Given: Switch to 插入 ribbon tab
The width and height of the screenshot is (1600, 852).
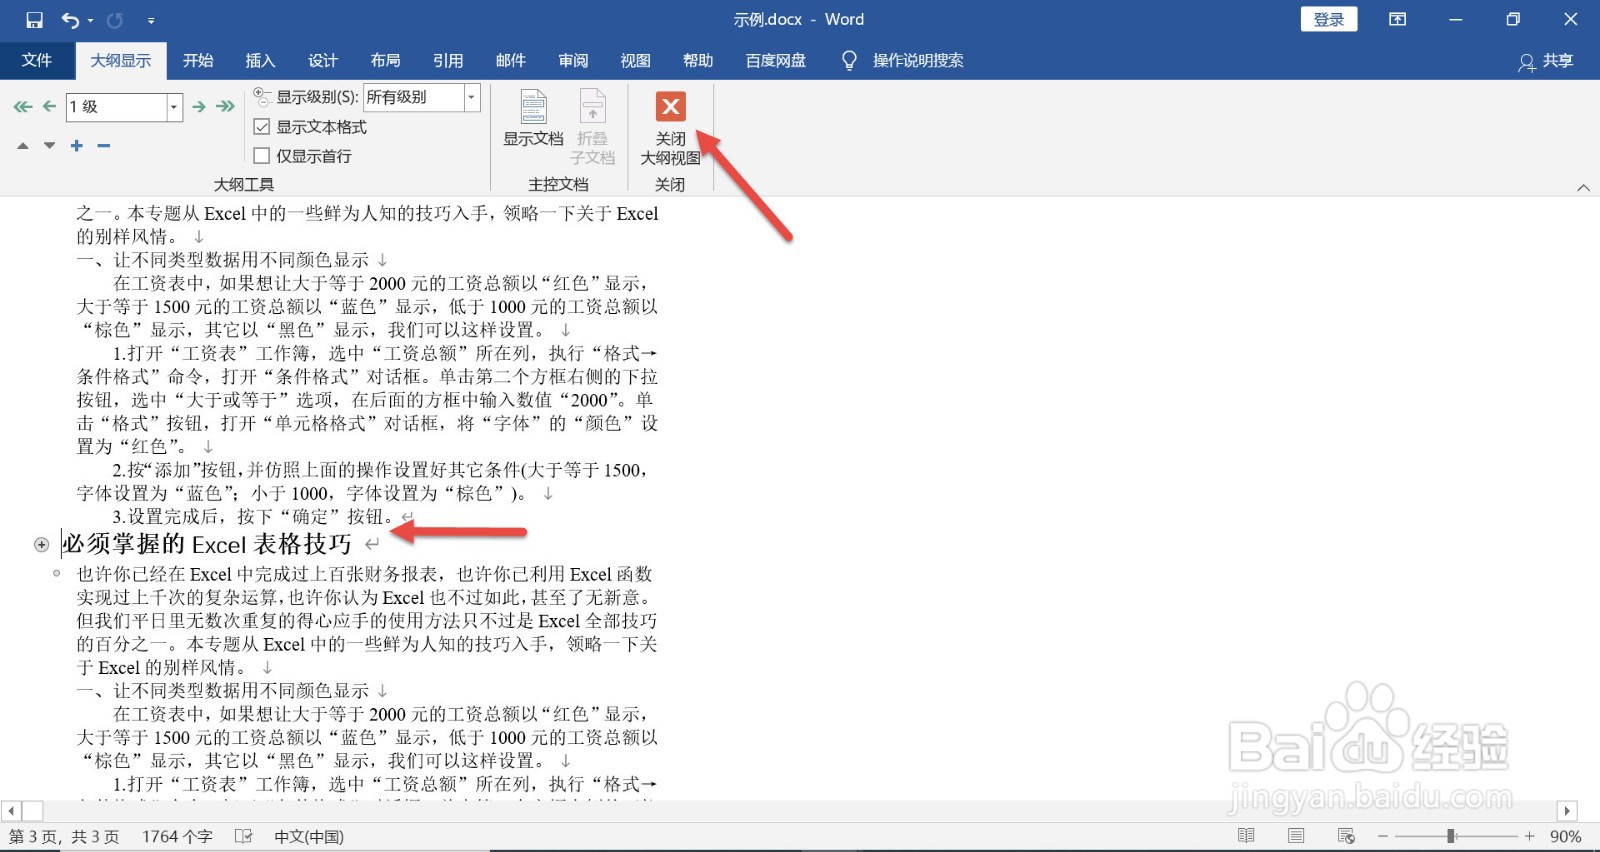Looking at the screenshot, I should (260, 60).
